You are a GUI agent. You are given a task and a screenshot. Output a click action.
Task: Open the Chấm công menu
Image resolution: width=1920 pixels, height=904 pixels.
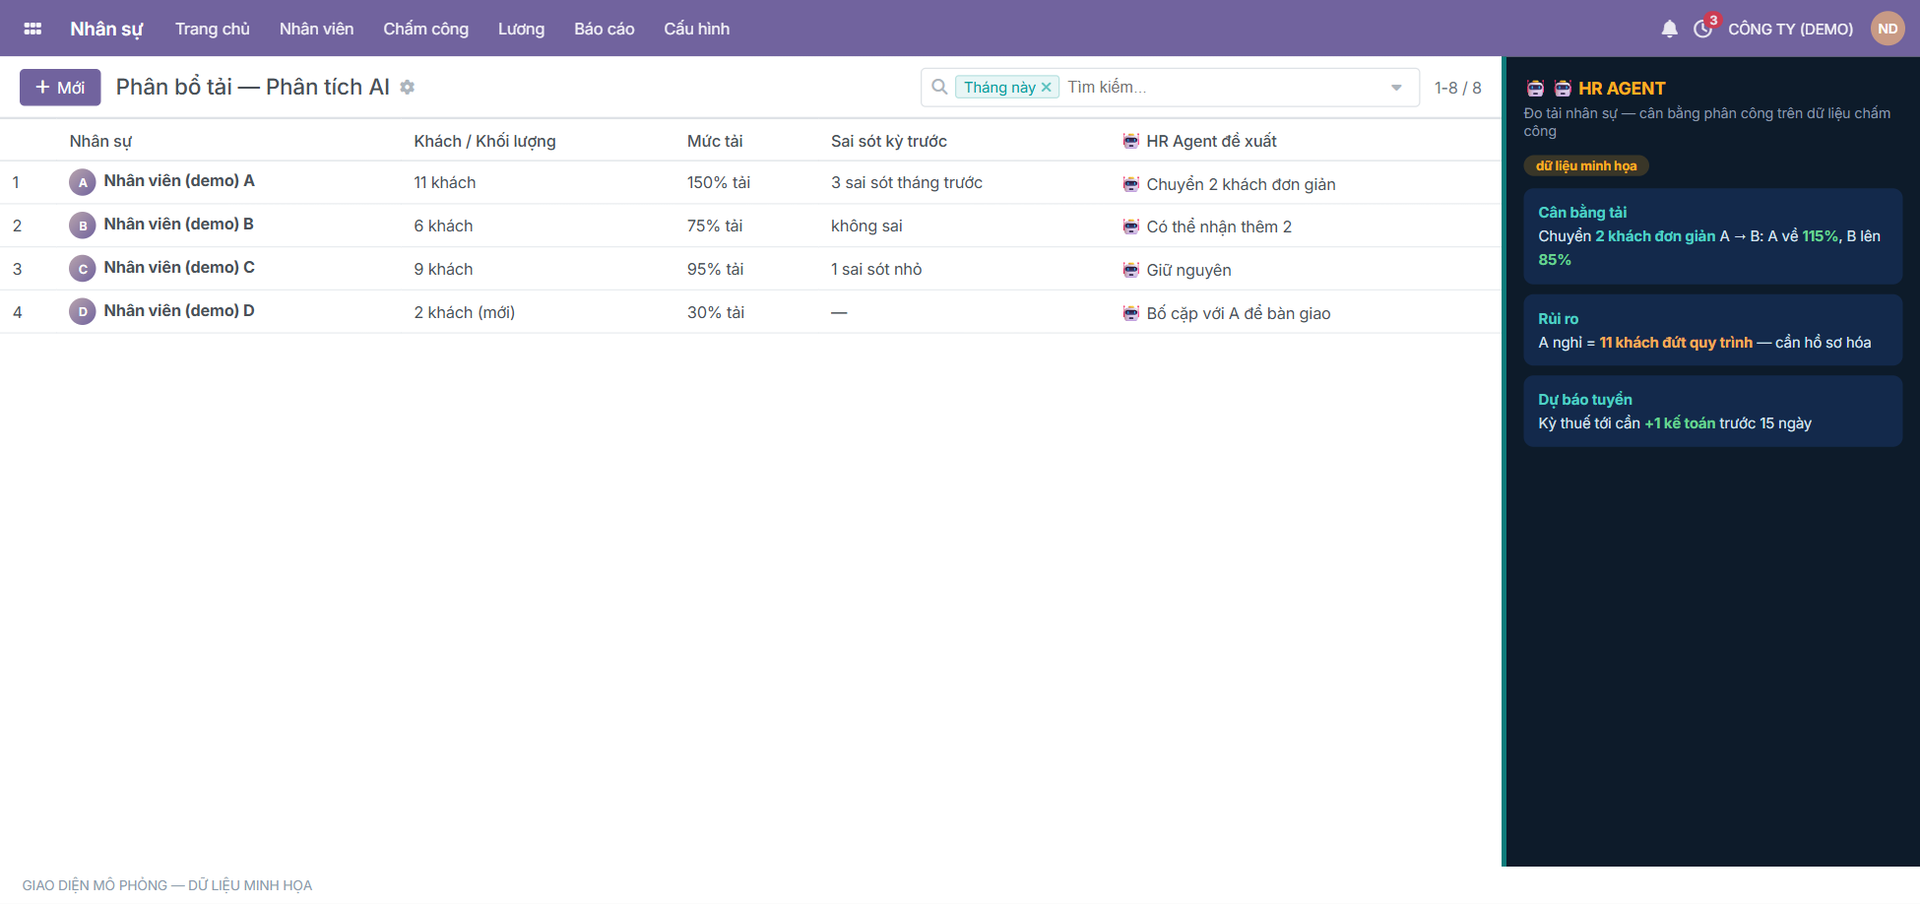pyautogui.click(x=426, y=29)
